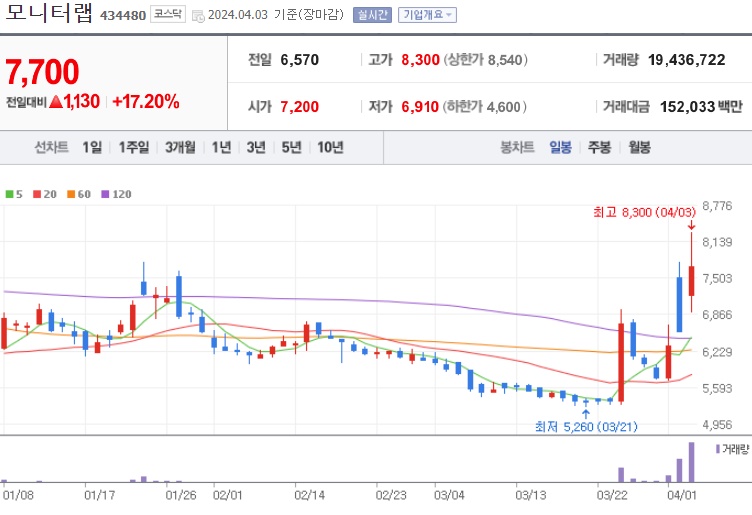Select the 3개월 line chart period
Image resolution: width=752 pixels, height=515 pixels.
180,147
